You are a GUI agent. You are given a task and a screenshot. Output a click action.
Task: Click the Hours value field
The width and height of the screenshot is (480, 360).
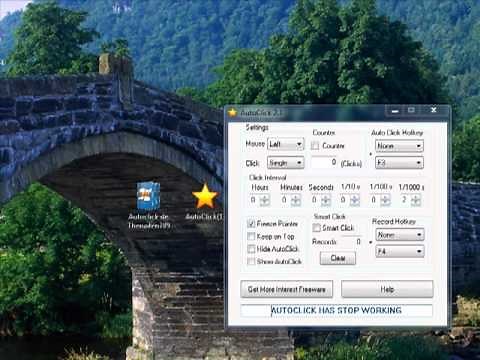point(254,200)
